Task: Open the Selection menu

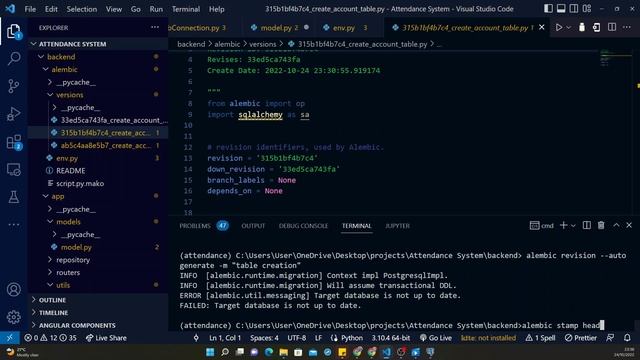Action: pos(82,9)
